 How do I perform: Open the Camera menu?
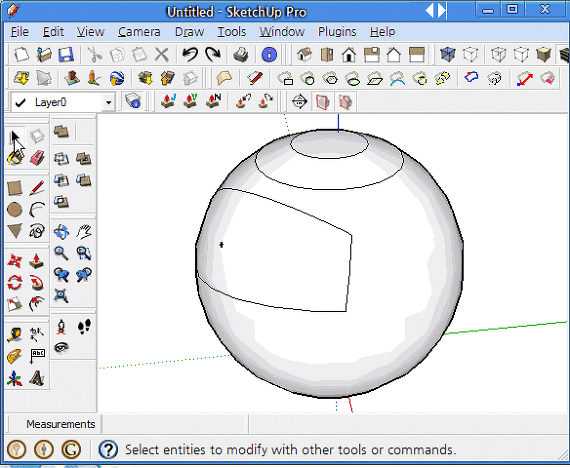tap(139, 32)
